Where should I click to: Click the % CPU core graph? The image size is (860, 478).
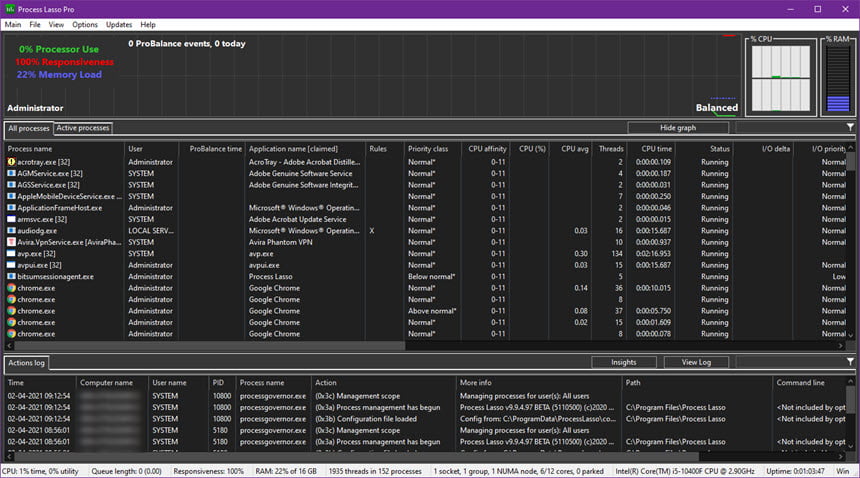click(780, 78)
